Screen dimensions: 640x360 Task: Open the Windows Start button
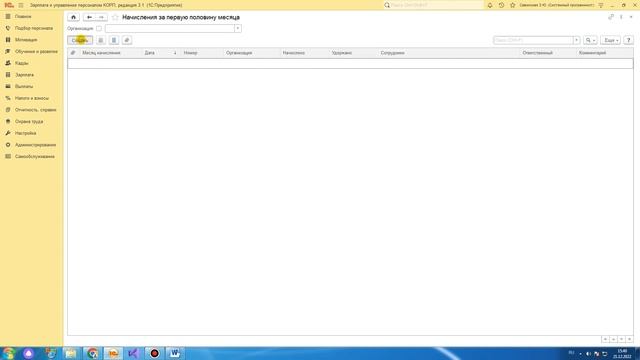click(9, 353)
